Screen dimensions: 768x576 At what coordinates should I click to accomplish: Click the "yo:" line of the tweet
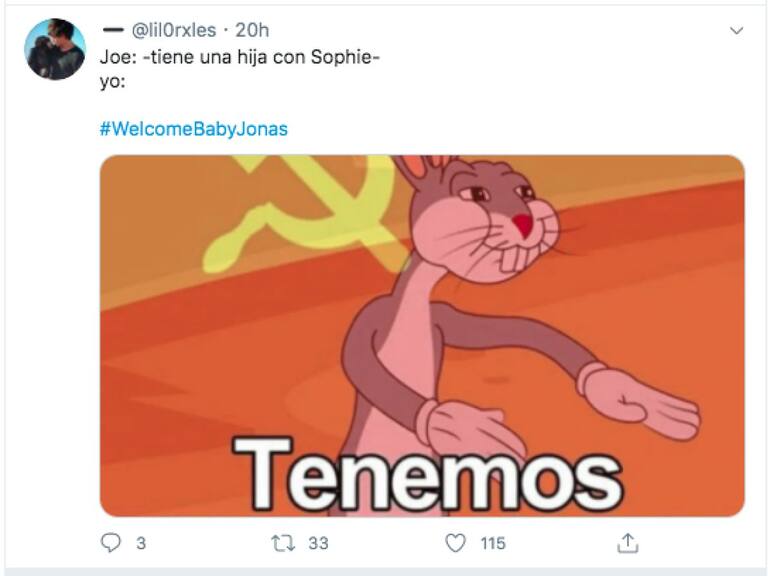(x=112, y=82)
